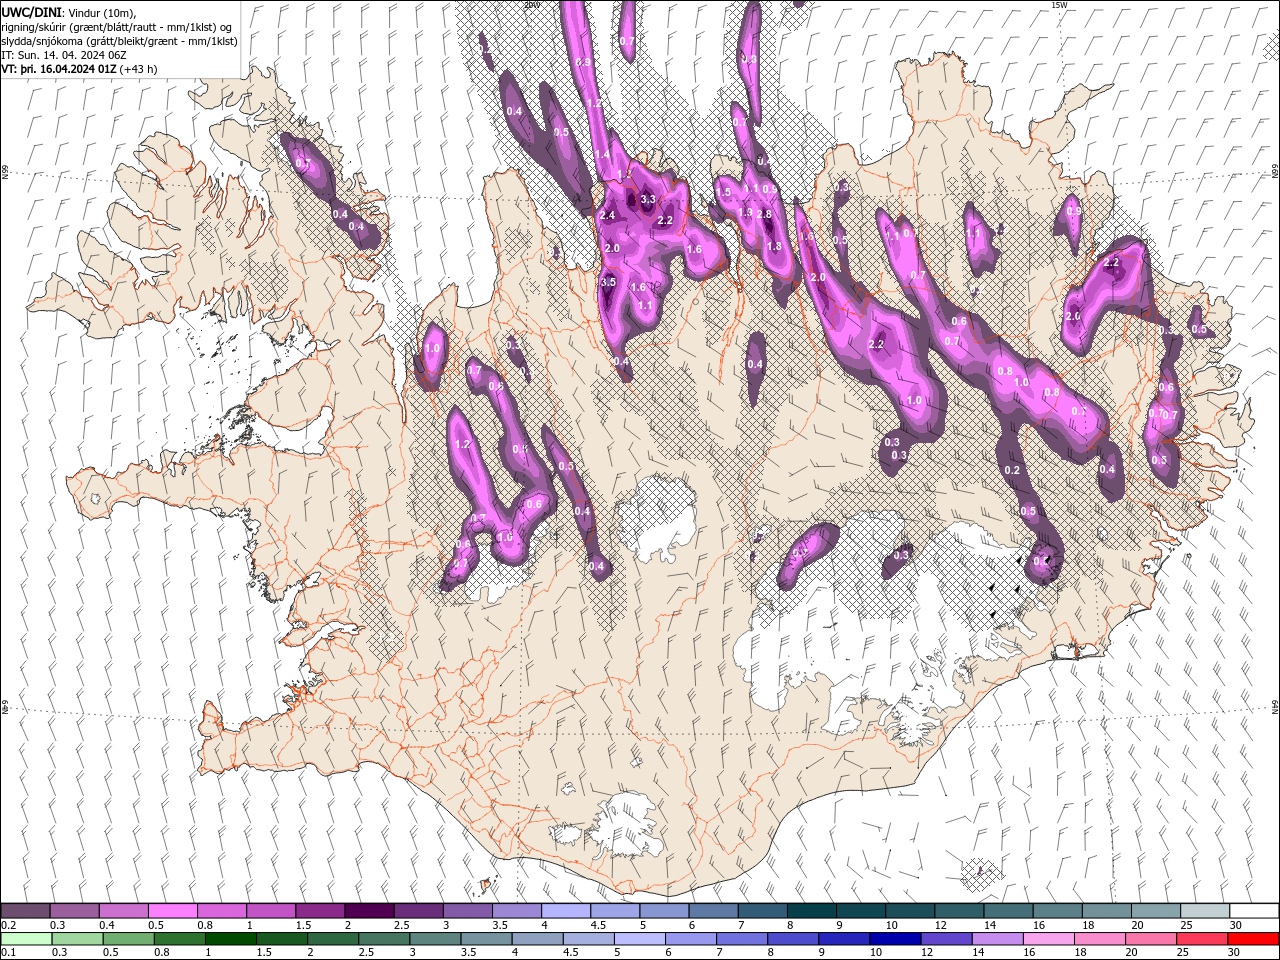The height and width of the screenshot is (960, 1280).
Task: Click the '15W' longitude label
Action: tap(1059, 5)
